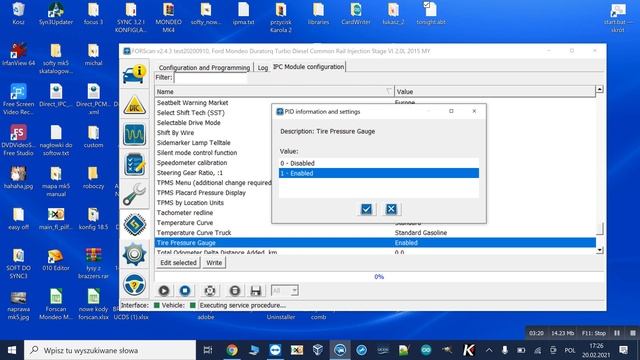
Task: Open the Forscan Mondeo spreadsheet desktop icon
Action: pyautogui.click(x=56, y=304)
